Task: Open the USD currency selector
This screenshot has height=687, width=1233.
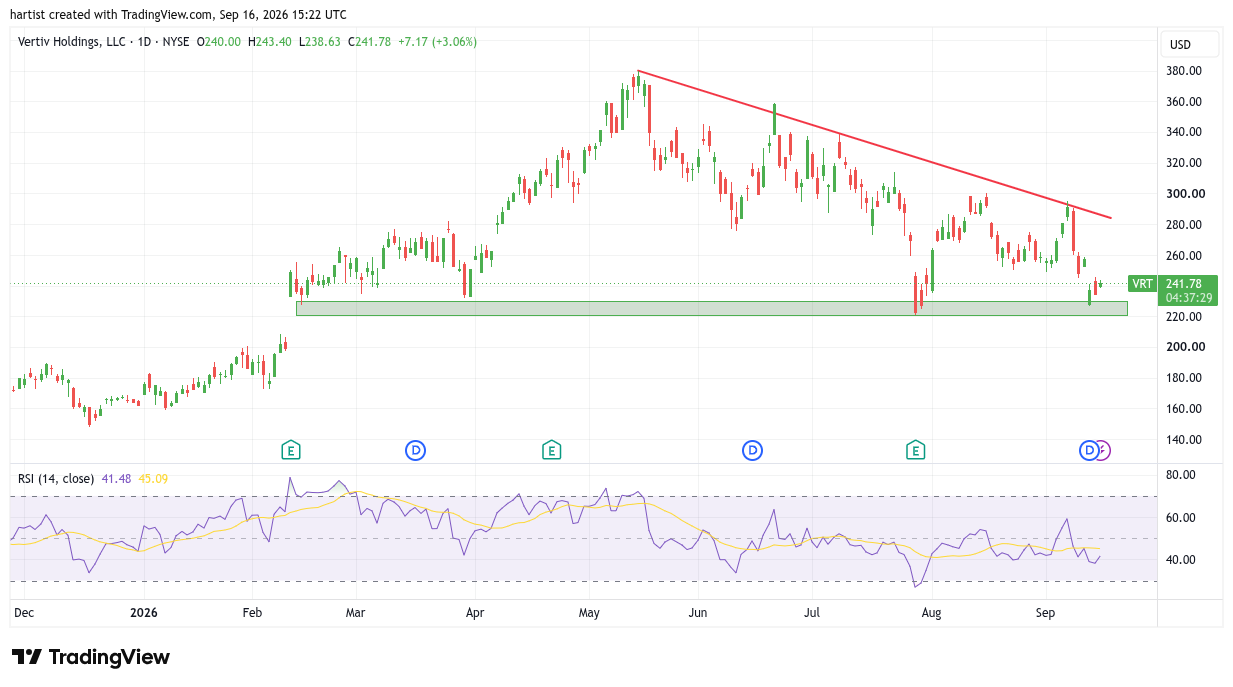Action: 1190,44
